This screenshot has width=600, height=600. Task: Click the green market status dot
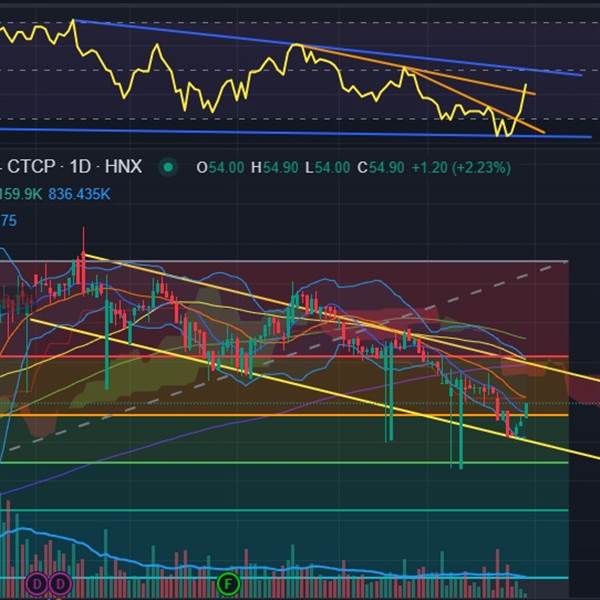(168, 167)
